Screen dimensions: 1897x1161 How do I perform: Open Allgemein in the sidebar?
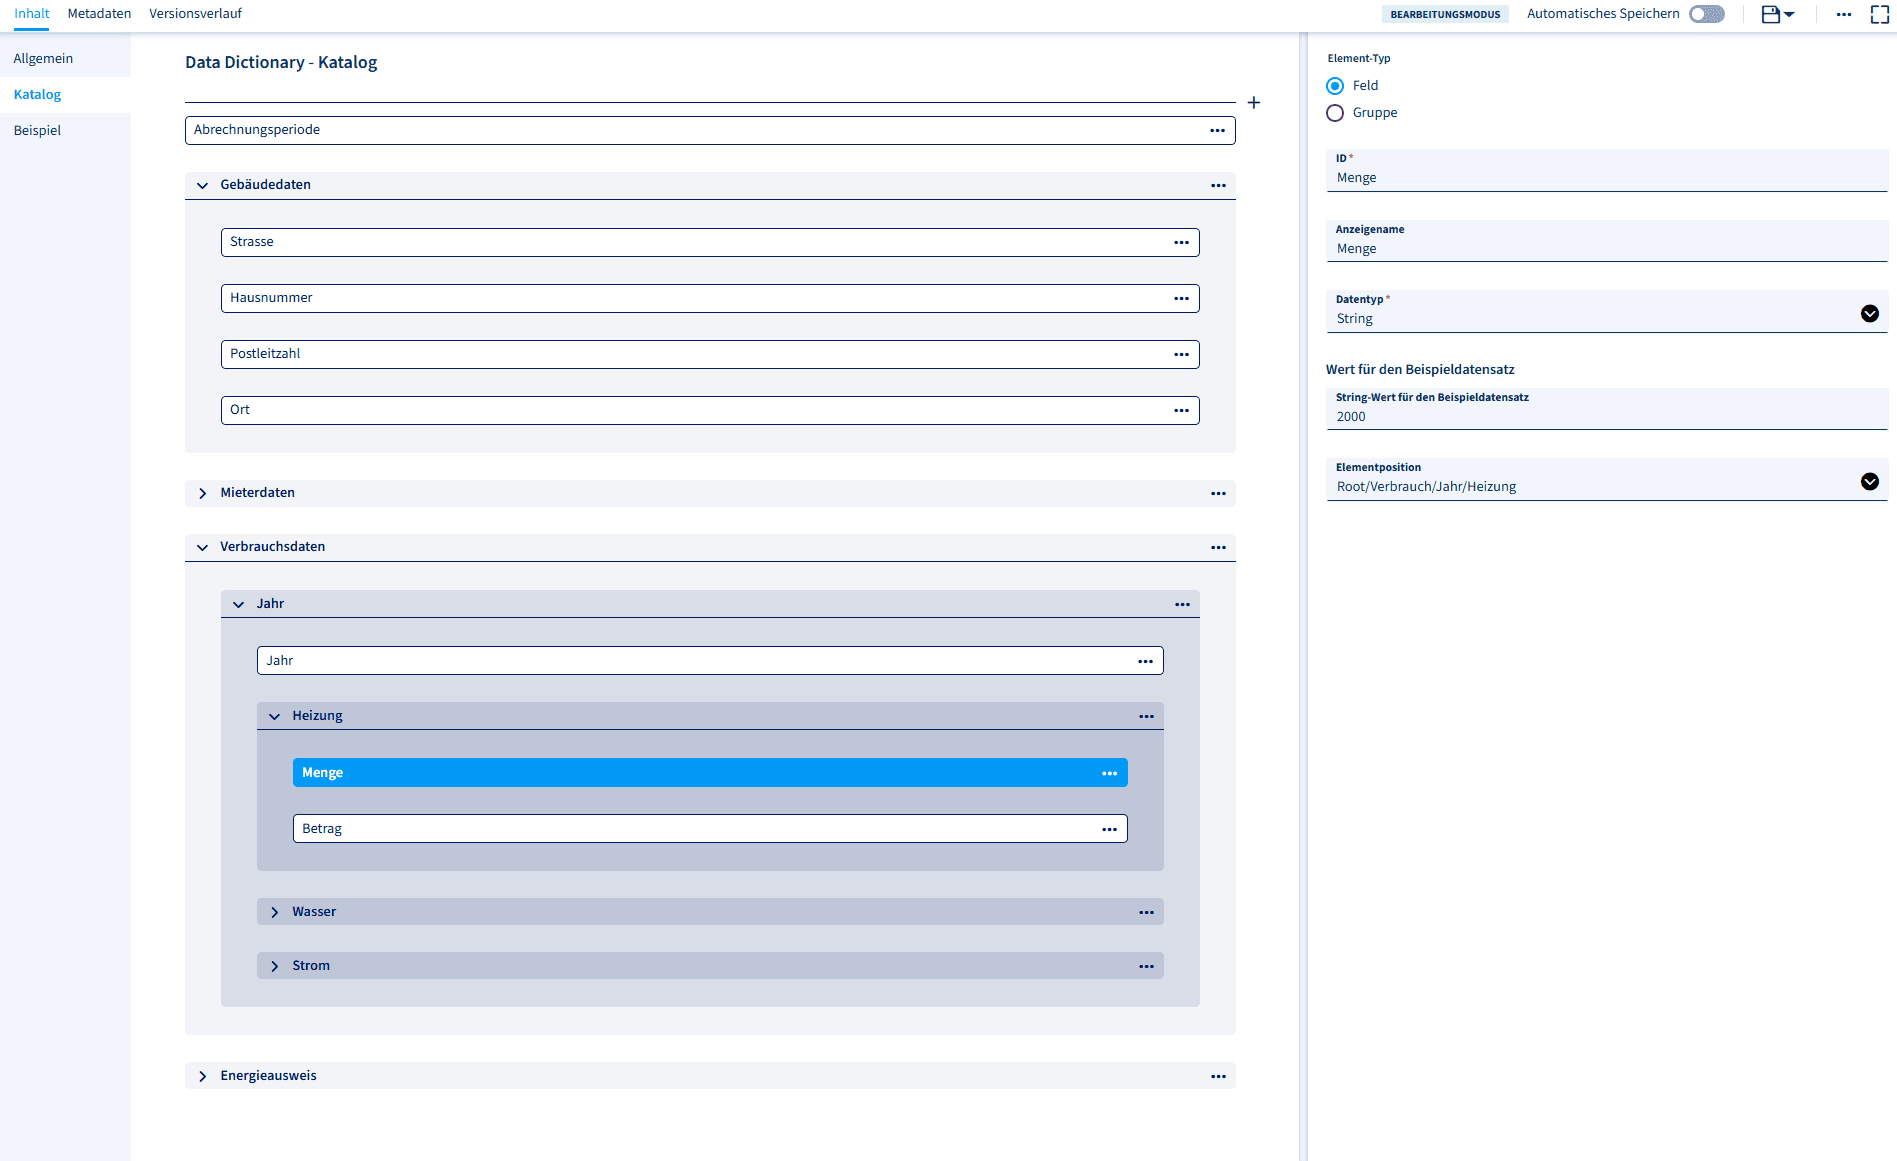click(65, 59)
